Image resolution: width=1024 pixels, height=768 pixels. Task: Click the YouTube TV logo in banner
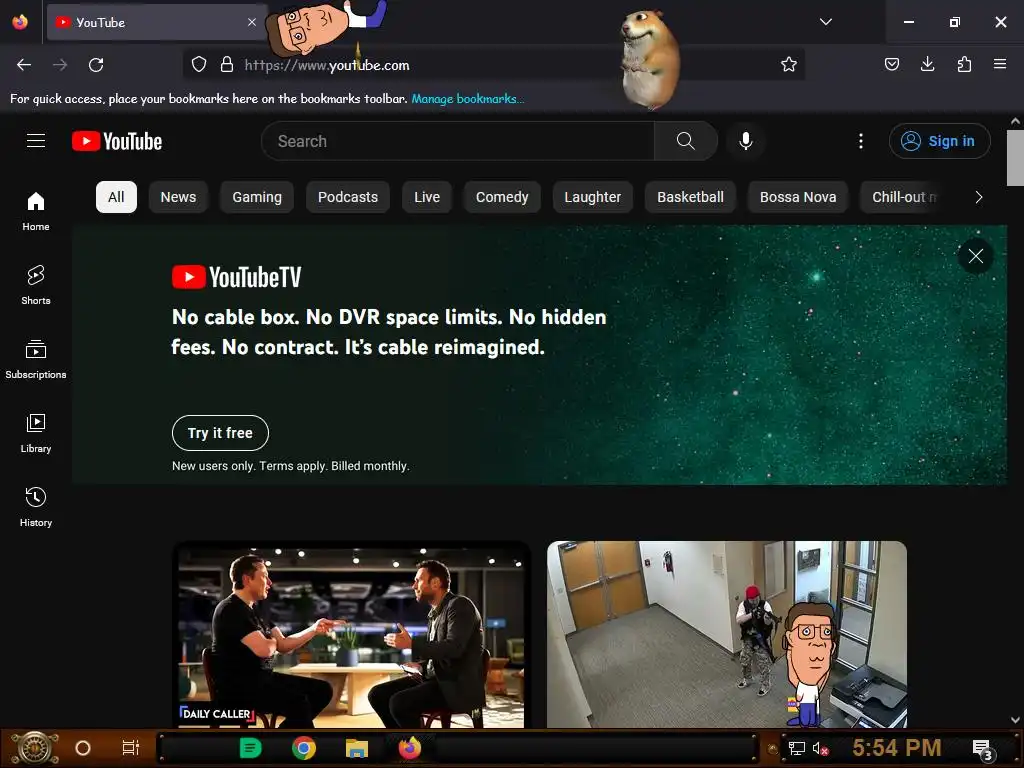click(x=236, y=277)
